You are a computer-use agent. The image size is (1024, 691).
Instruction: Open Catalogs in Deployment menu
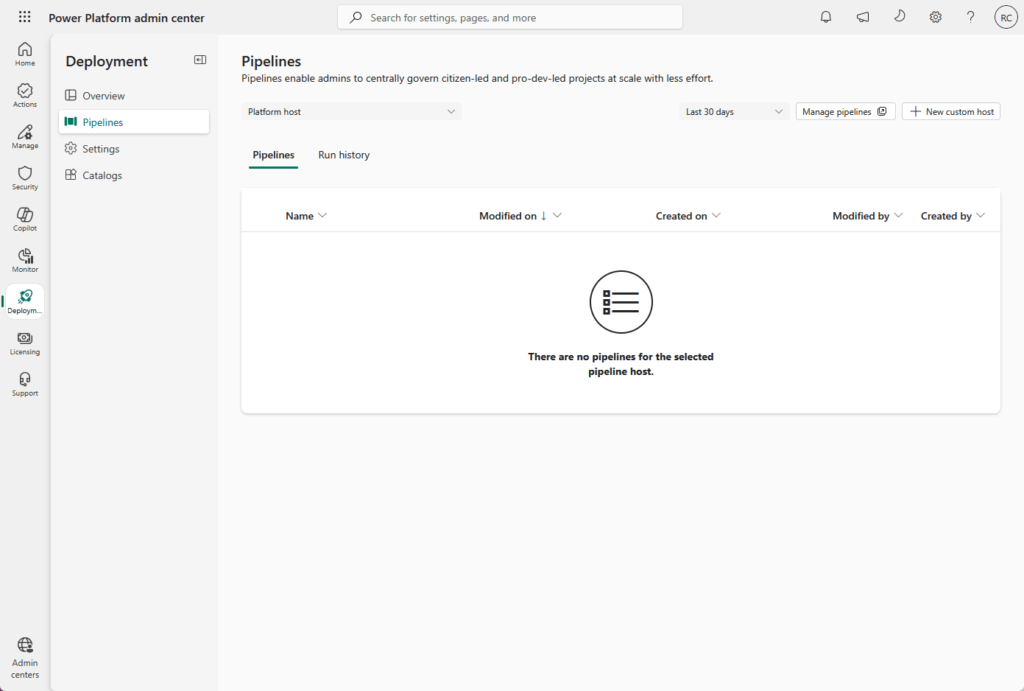pyautogui.click(x=134, y=175)
